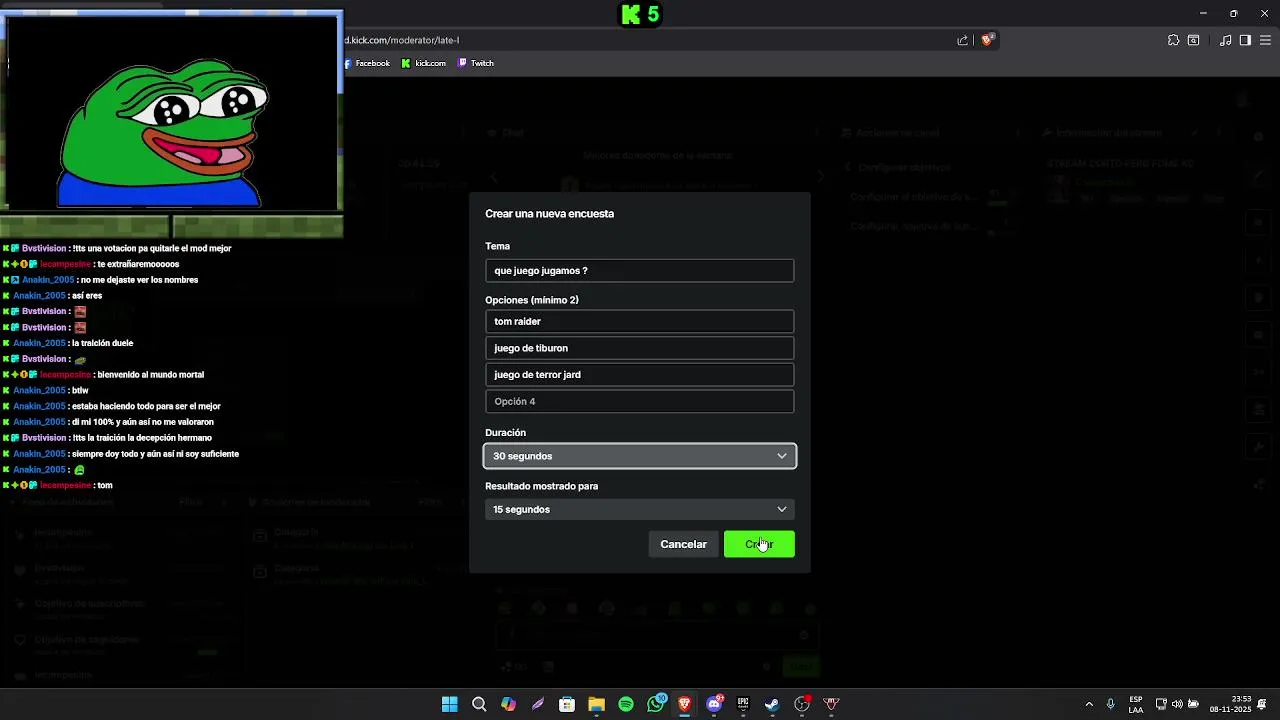Open the Duración dropdown showing 30 segundos
Image resolution: width=1280 pixels, height=720 pixels.
(640, 456)
